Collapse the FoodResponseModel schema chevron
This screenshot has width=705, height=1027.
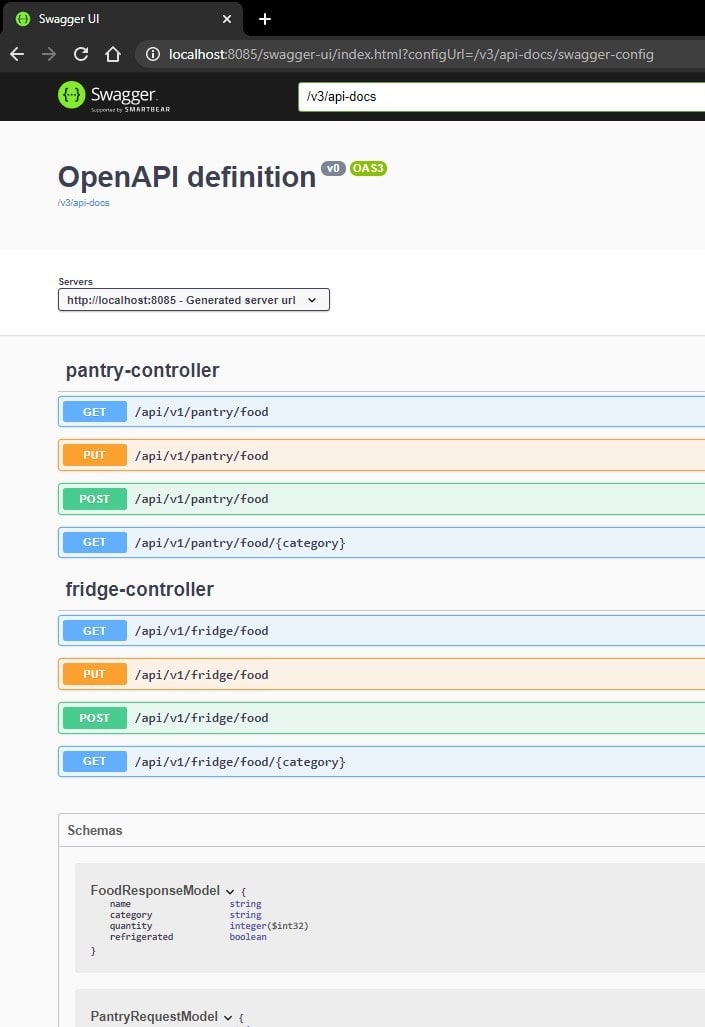click(230, 891)
